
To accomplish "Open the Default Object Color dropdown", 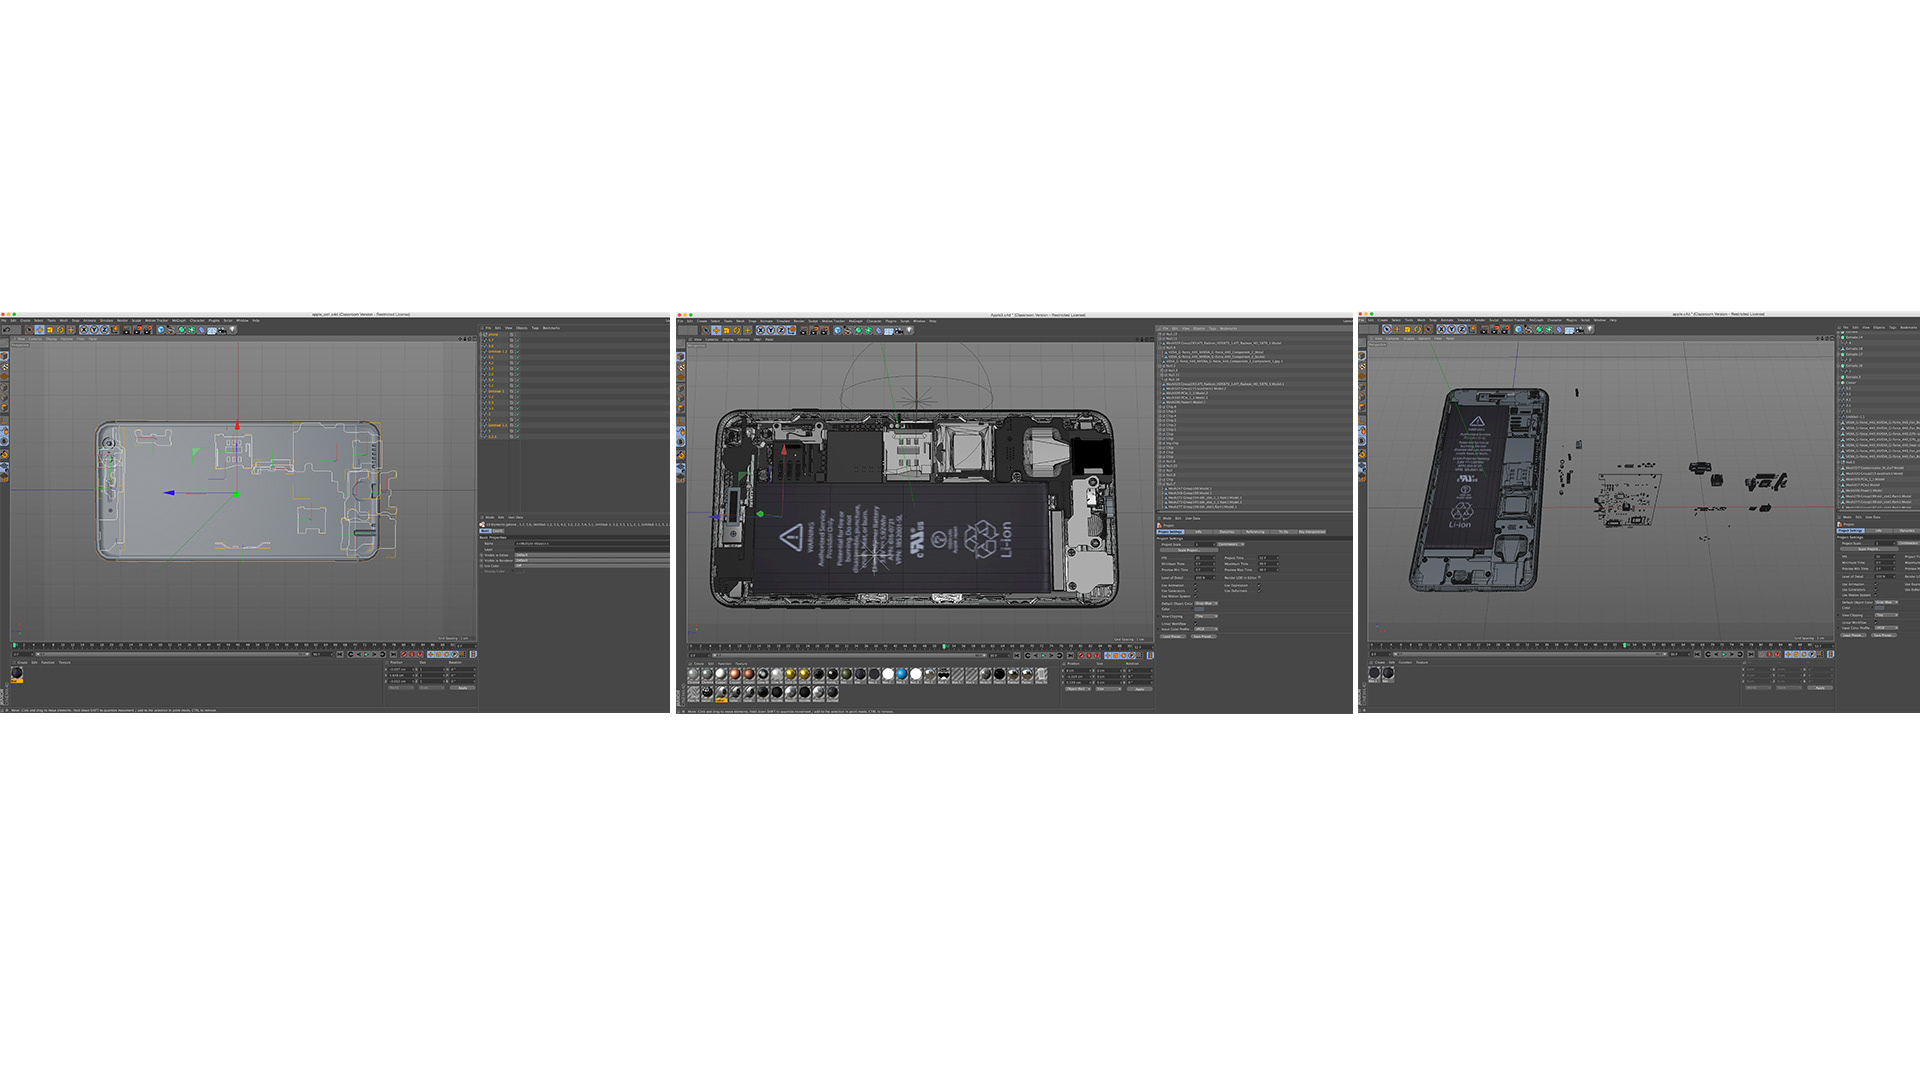I will click(1206, 603).
